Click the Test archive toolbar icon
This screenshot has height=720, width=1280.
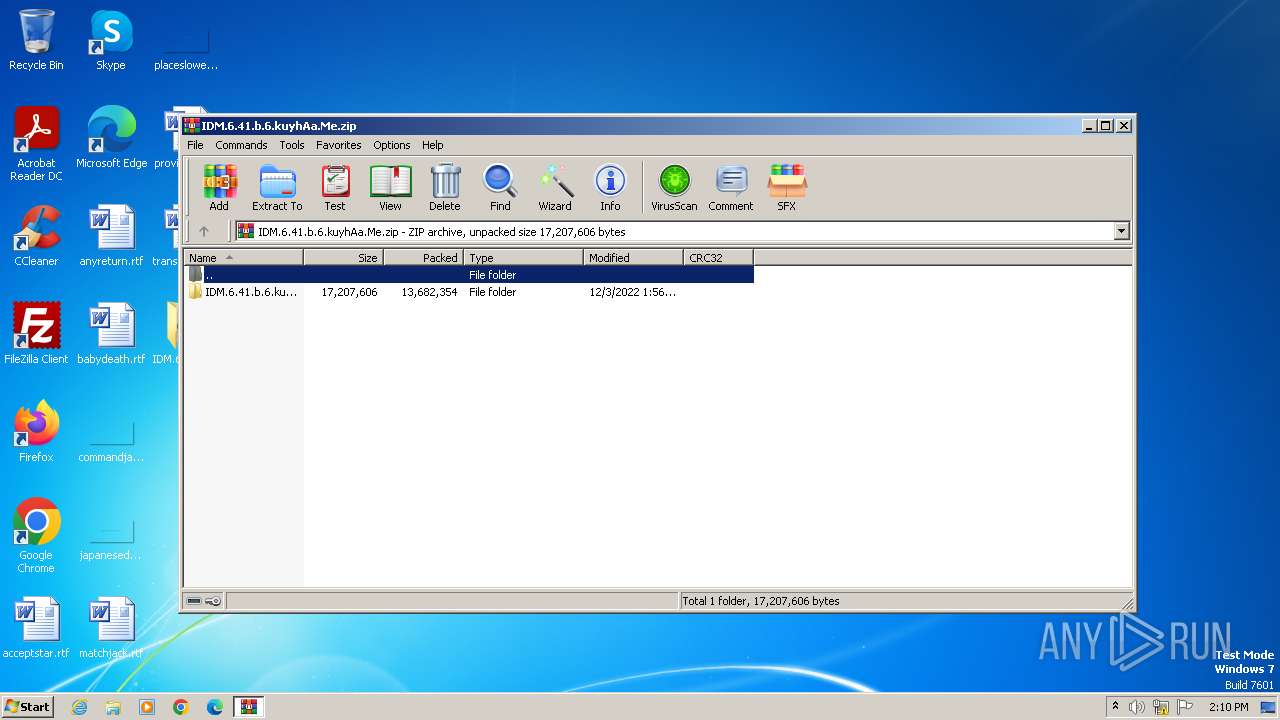click(335, 188)
